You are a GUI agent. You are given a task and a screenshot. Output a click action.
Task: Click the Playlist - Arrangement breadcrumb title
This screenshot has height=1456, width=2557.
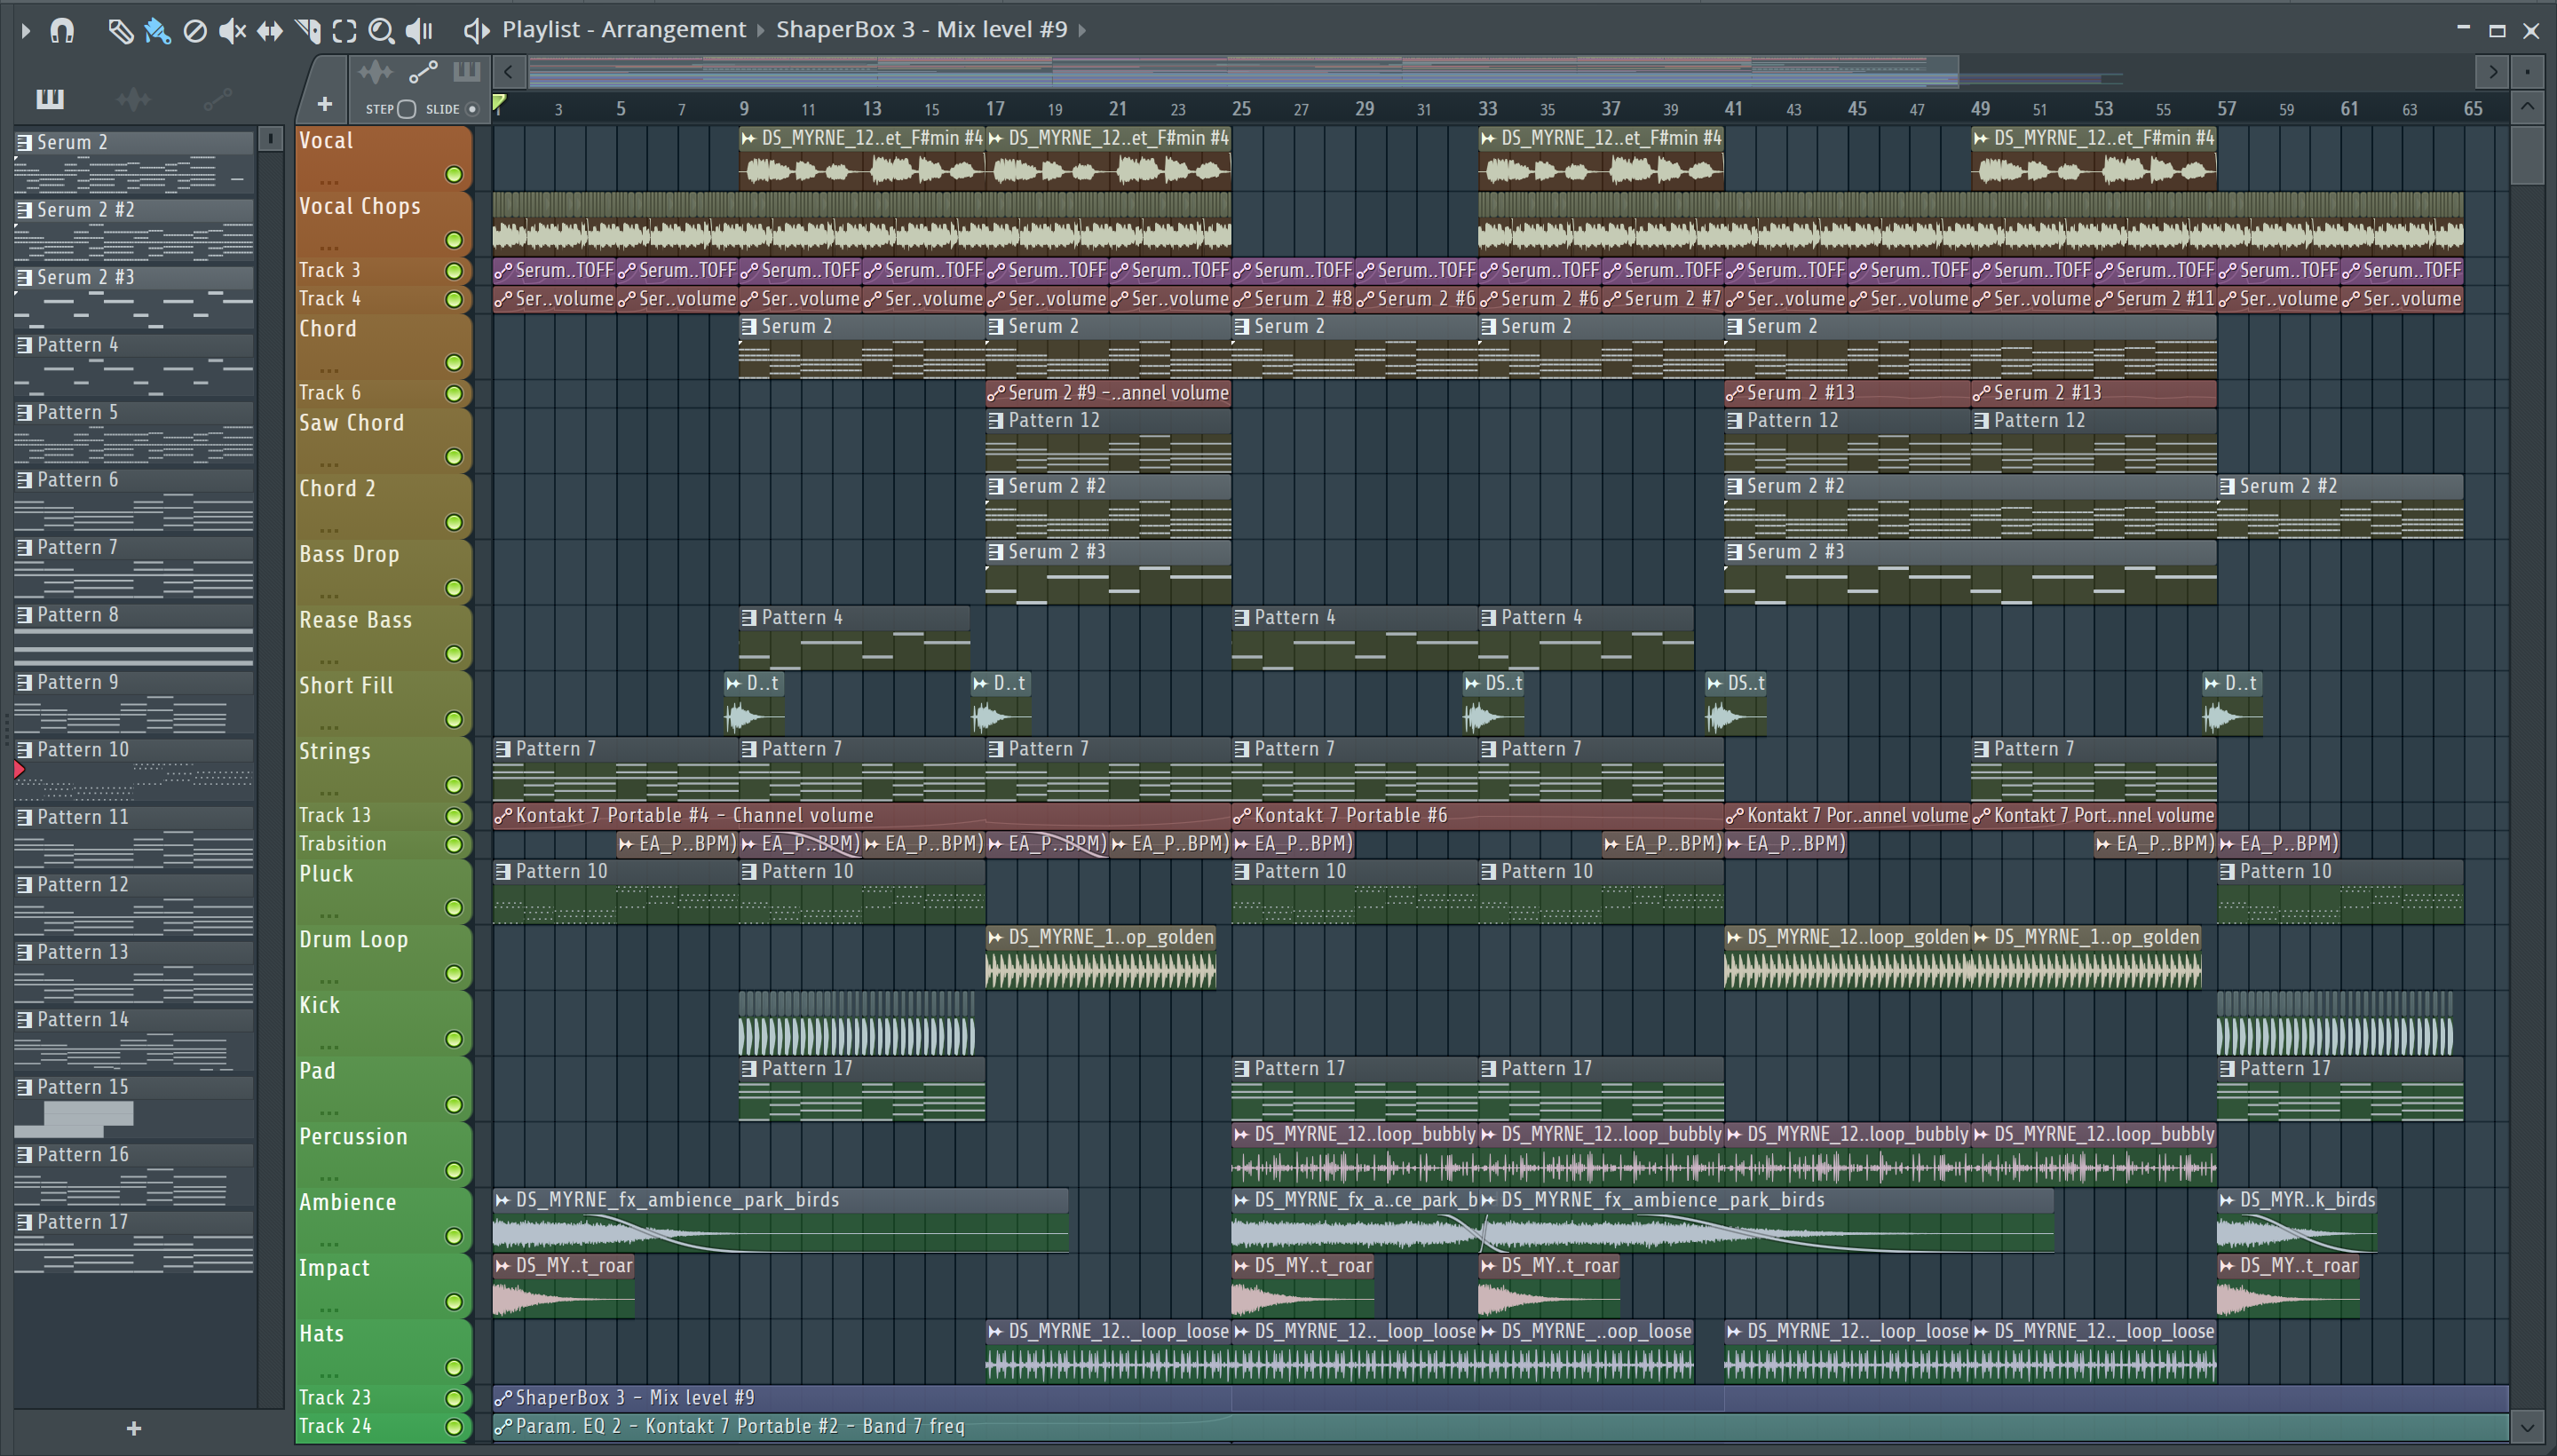coord(624,30)
